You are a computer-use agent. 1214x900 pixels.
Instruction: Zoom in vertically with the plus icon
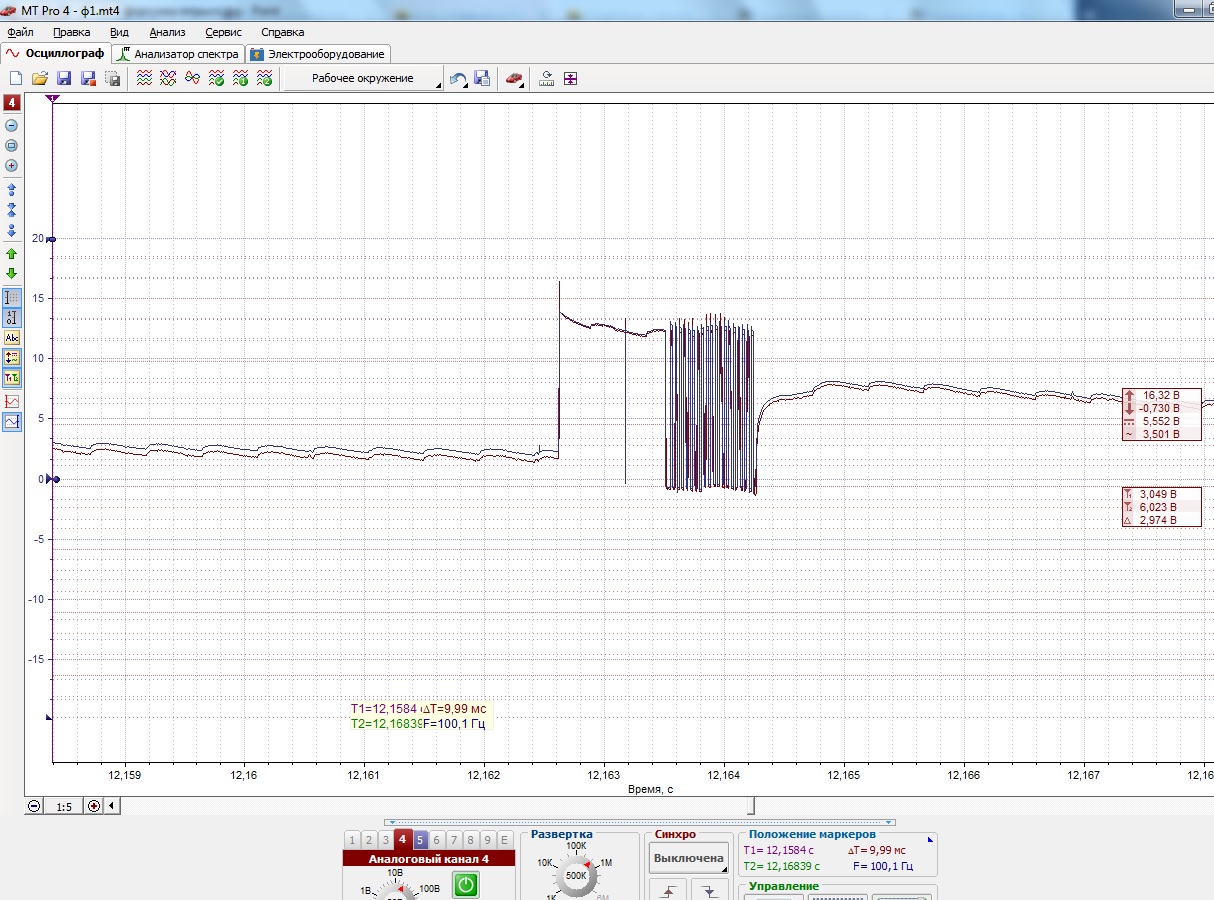point(12,166)
